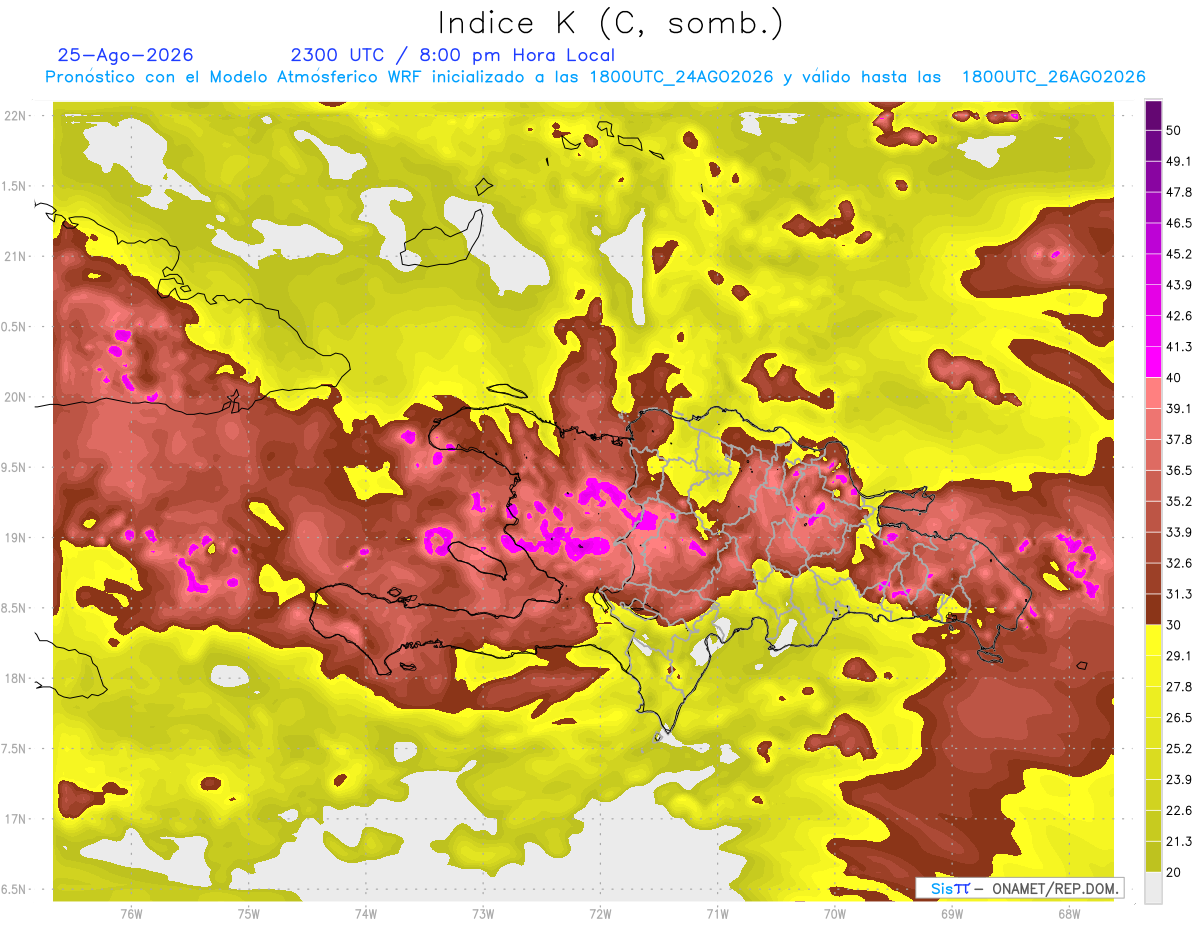The image size is (1200, 927).
Task: Click the "73W" longitude label
Action: pos(483,914)
